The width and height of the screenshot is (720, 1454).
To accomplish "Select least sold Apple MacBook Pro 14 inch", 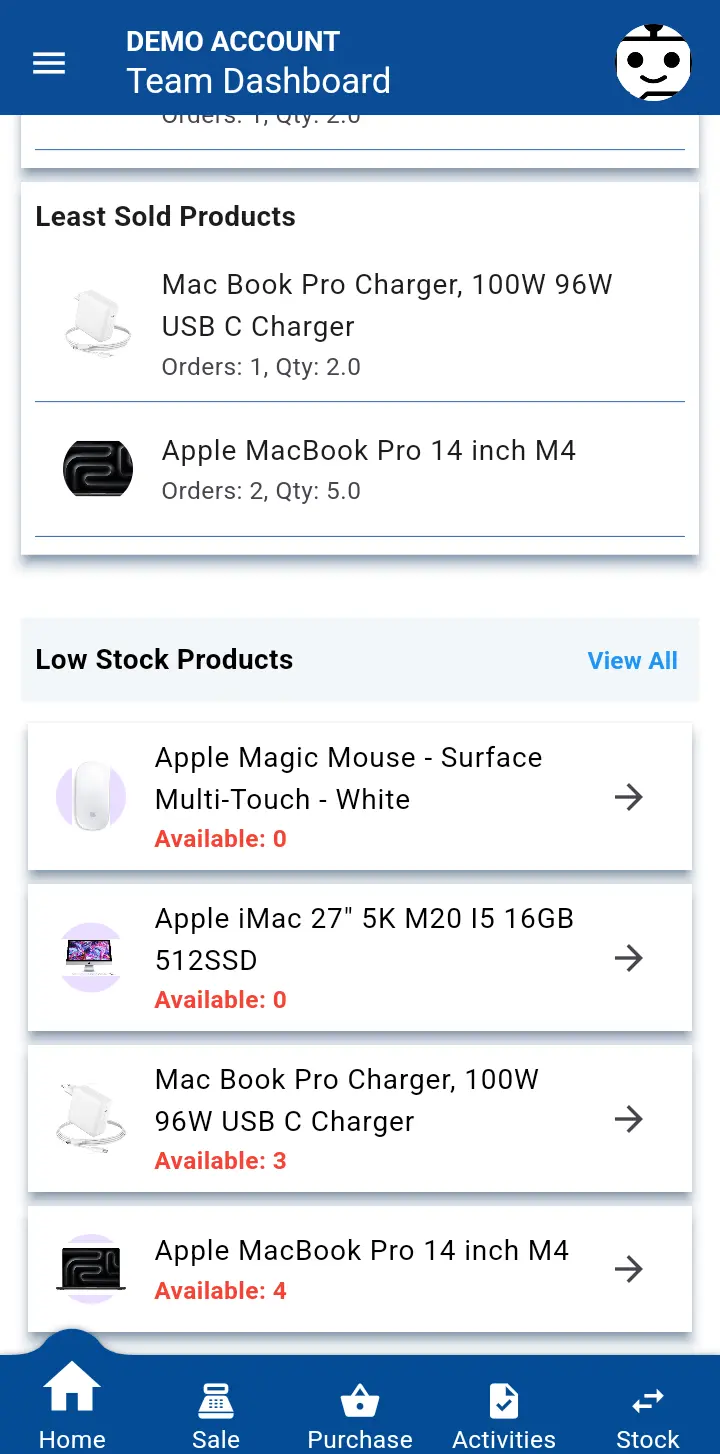I will tap(368, 469).
